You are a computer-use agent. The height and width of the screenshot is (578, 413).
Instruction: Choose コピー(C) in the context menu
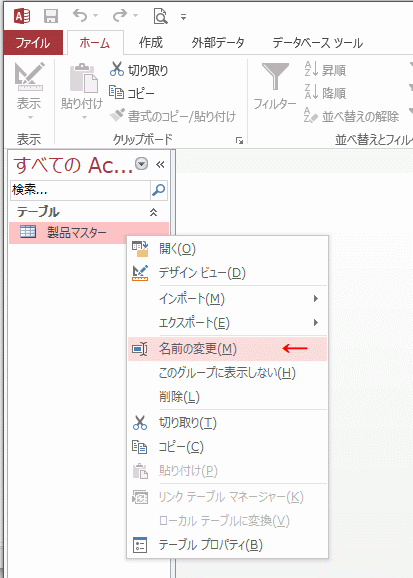(228, 447)
